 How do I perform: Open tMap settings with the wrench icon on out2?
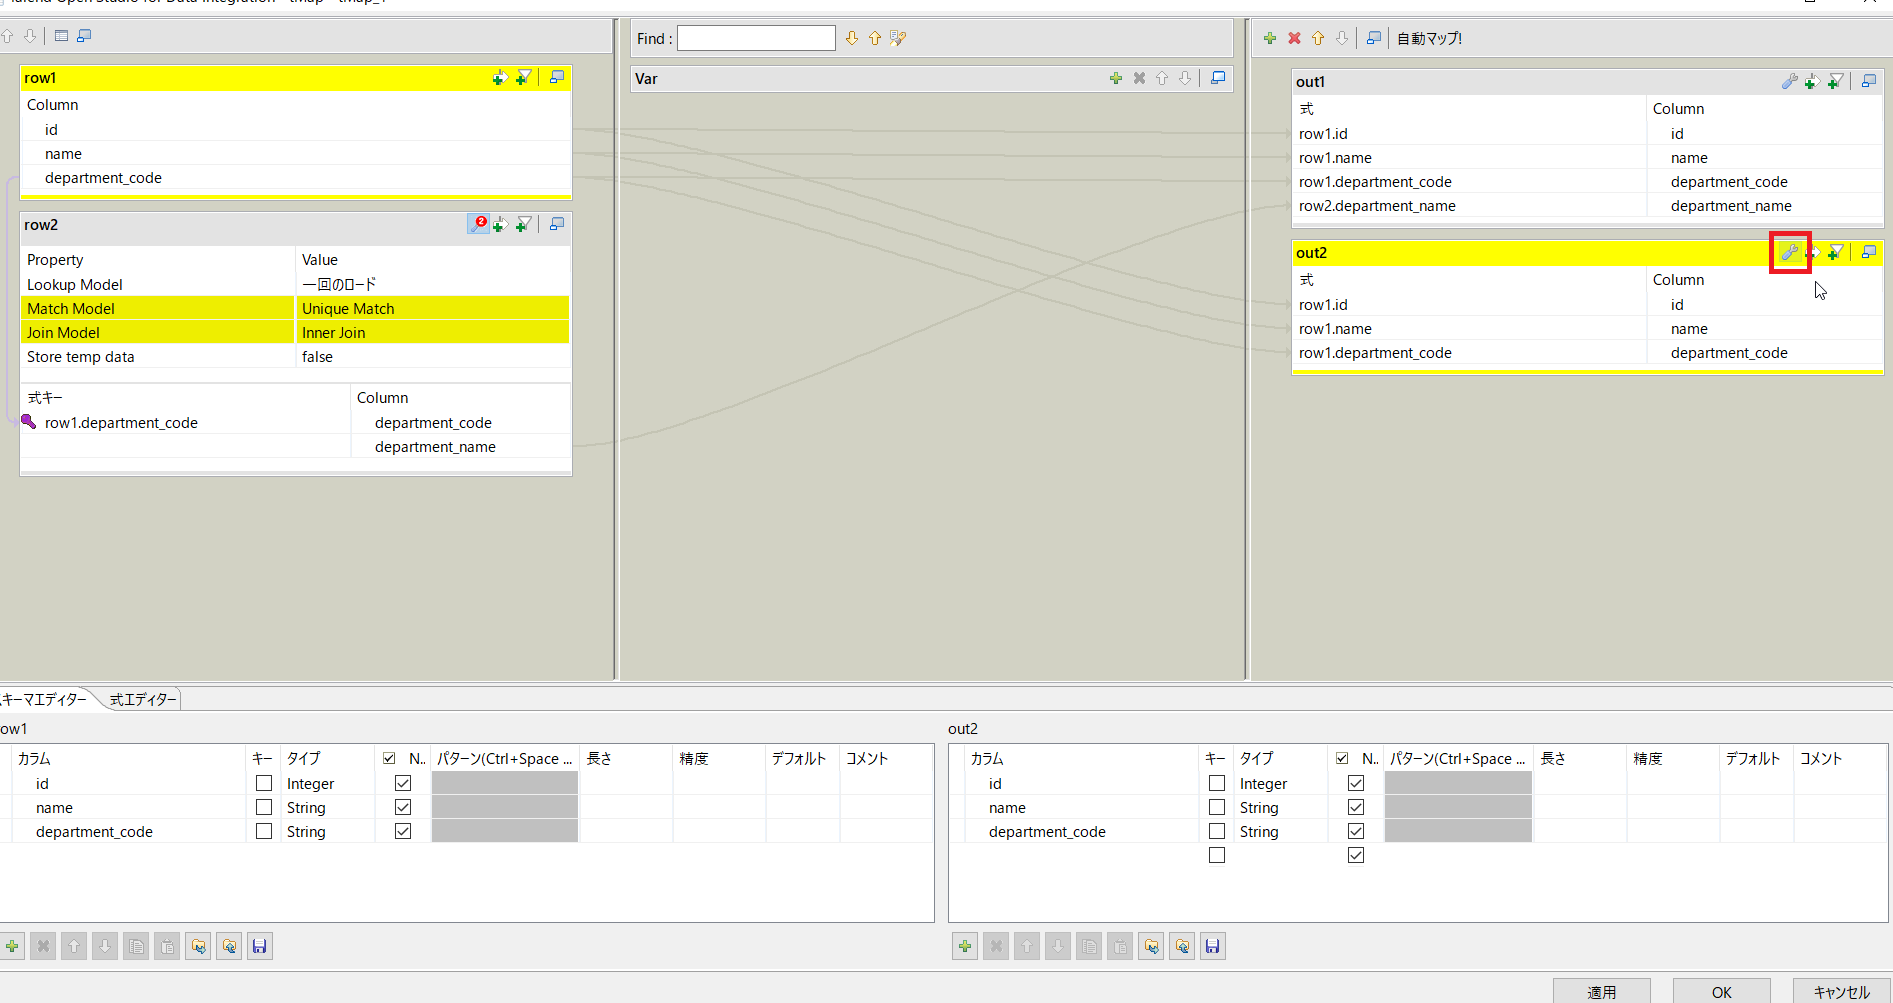pyautogui.click(x=1789, y=252)
